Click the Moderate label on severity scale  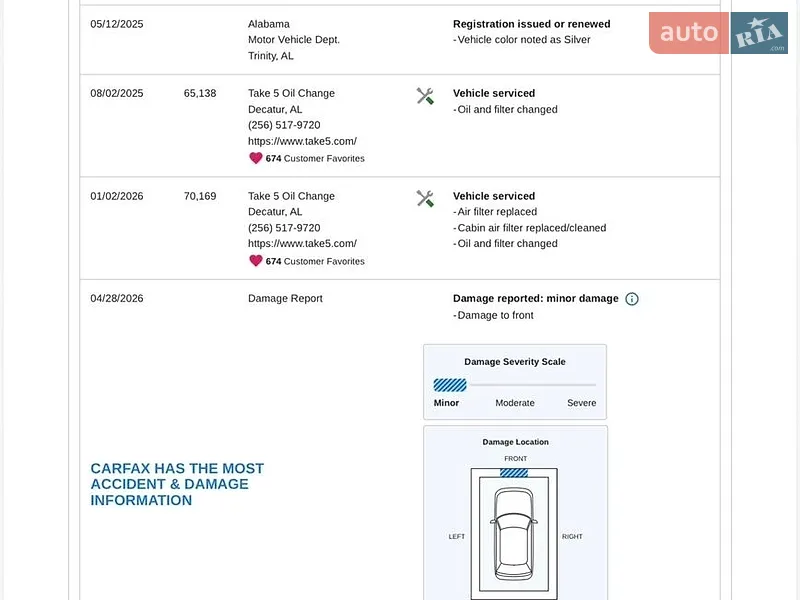[515, 403]
